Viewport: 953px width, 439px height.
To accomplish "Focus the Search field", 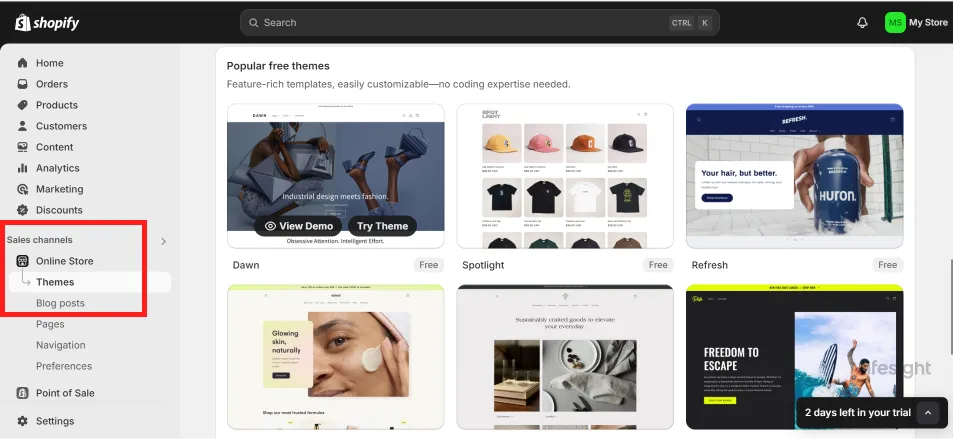I will pos(480,22).
